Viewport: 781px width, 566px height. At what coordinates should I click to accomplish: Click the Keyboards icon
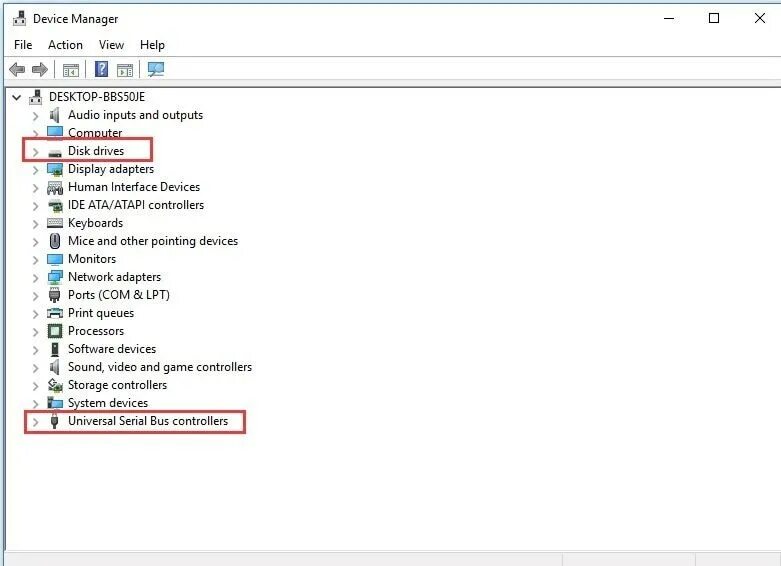click(x=55, y=223)
